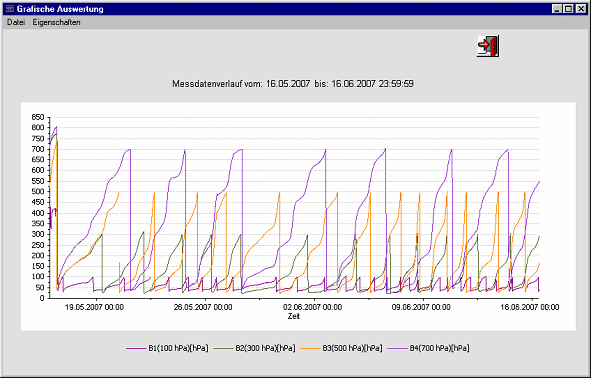Click the 02.06.2007 00:00 axis label
591x378 pixels.
[x=312, y=307]
